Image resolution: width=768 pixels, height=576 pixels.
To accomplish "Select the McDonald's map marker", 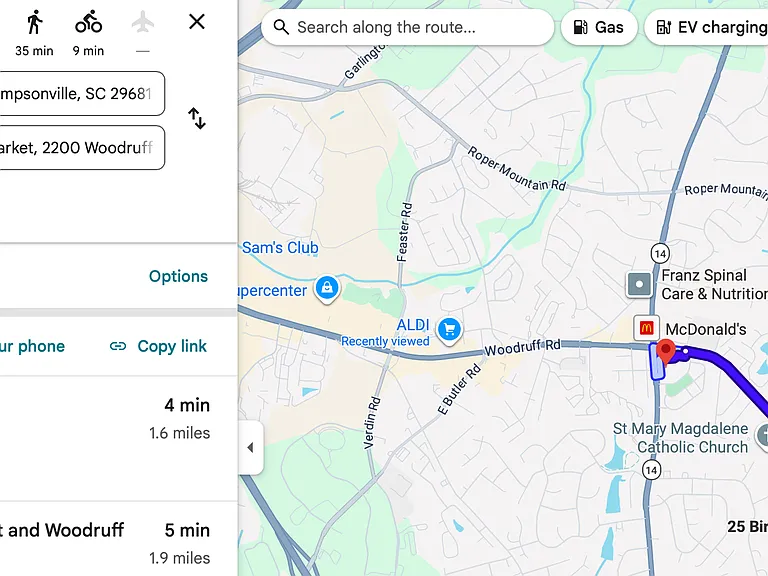I will [646, 328].
